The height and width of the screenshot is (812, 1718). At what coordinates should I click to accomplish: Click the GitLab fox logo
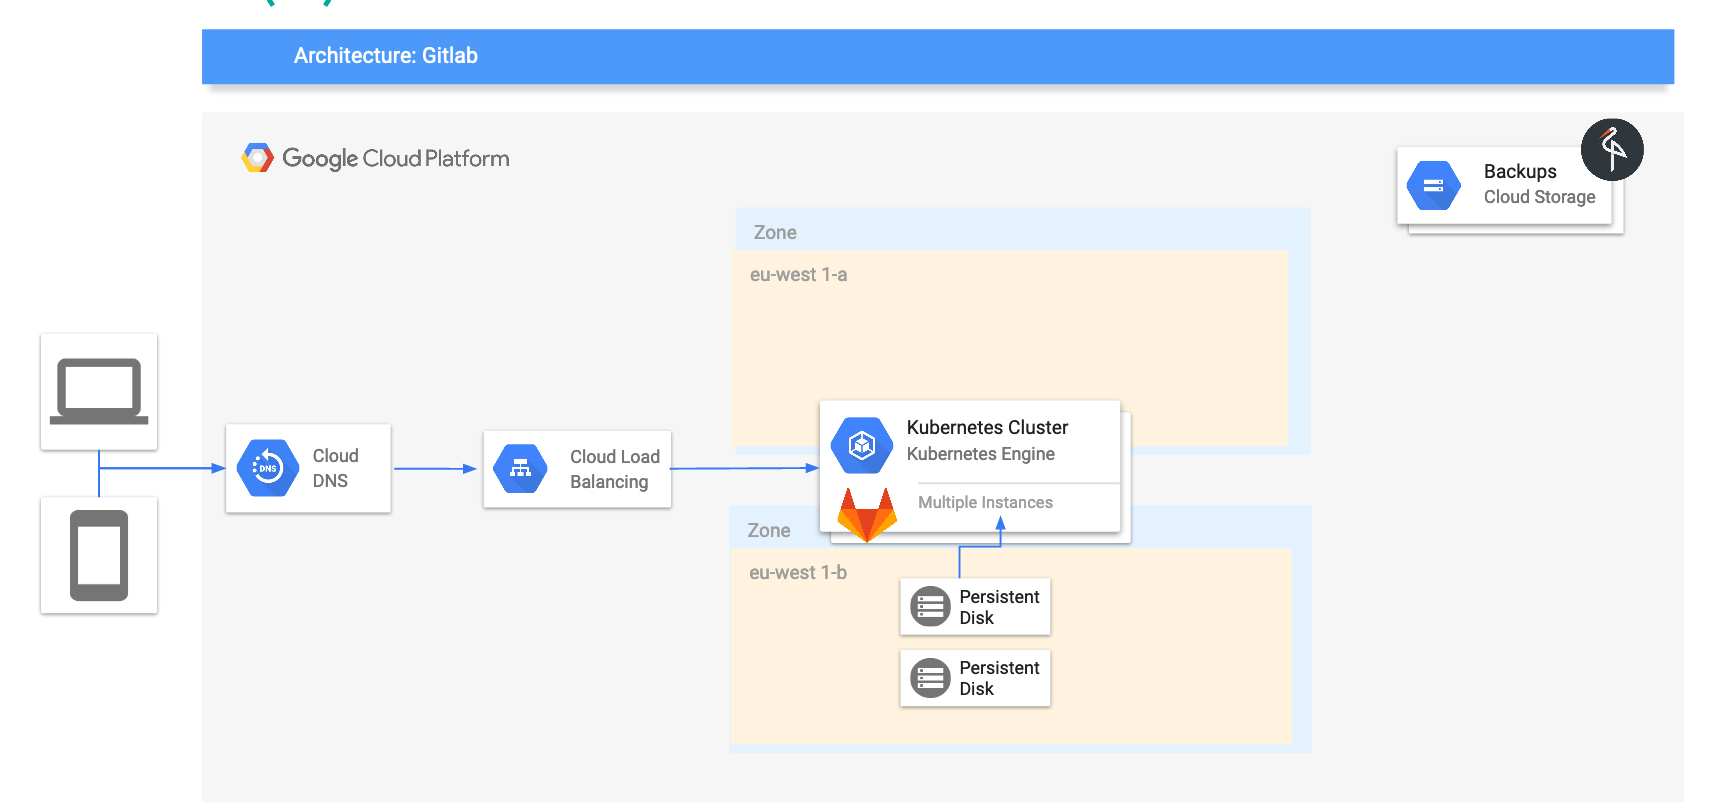tap(867, 515)
